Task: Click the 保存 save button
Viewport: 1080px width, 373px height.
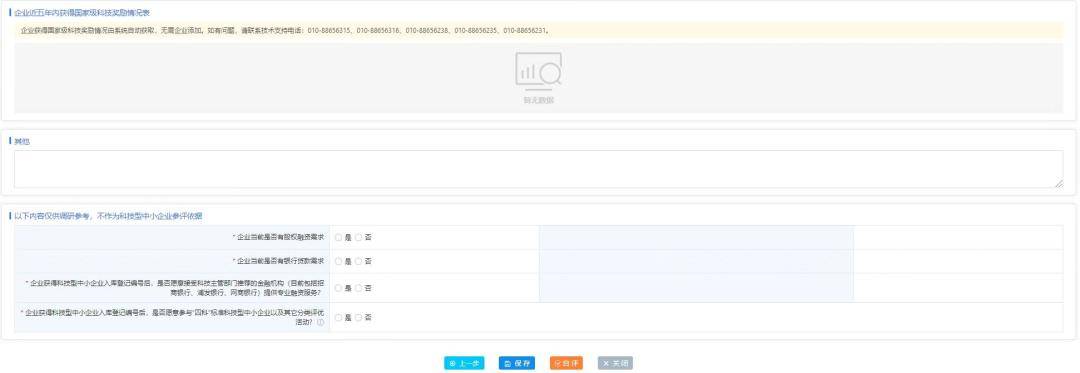Action: tap(517, 363)
